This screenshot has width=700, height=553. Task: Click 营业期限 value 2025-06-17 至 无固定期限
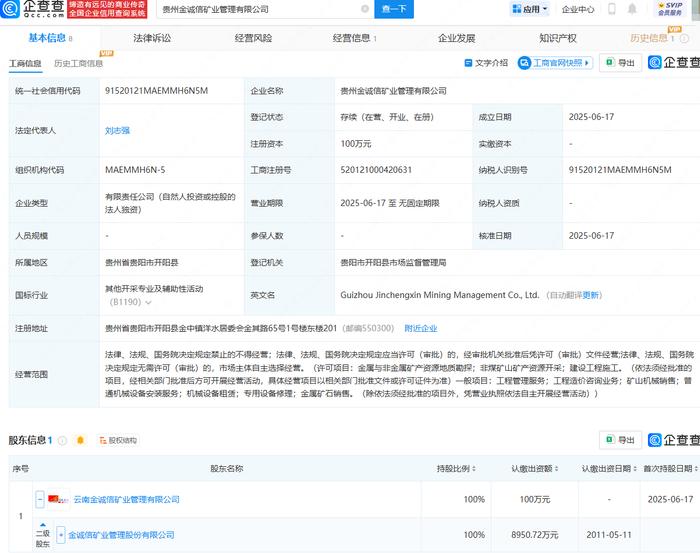point(390,203)
